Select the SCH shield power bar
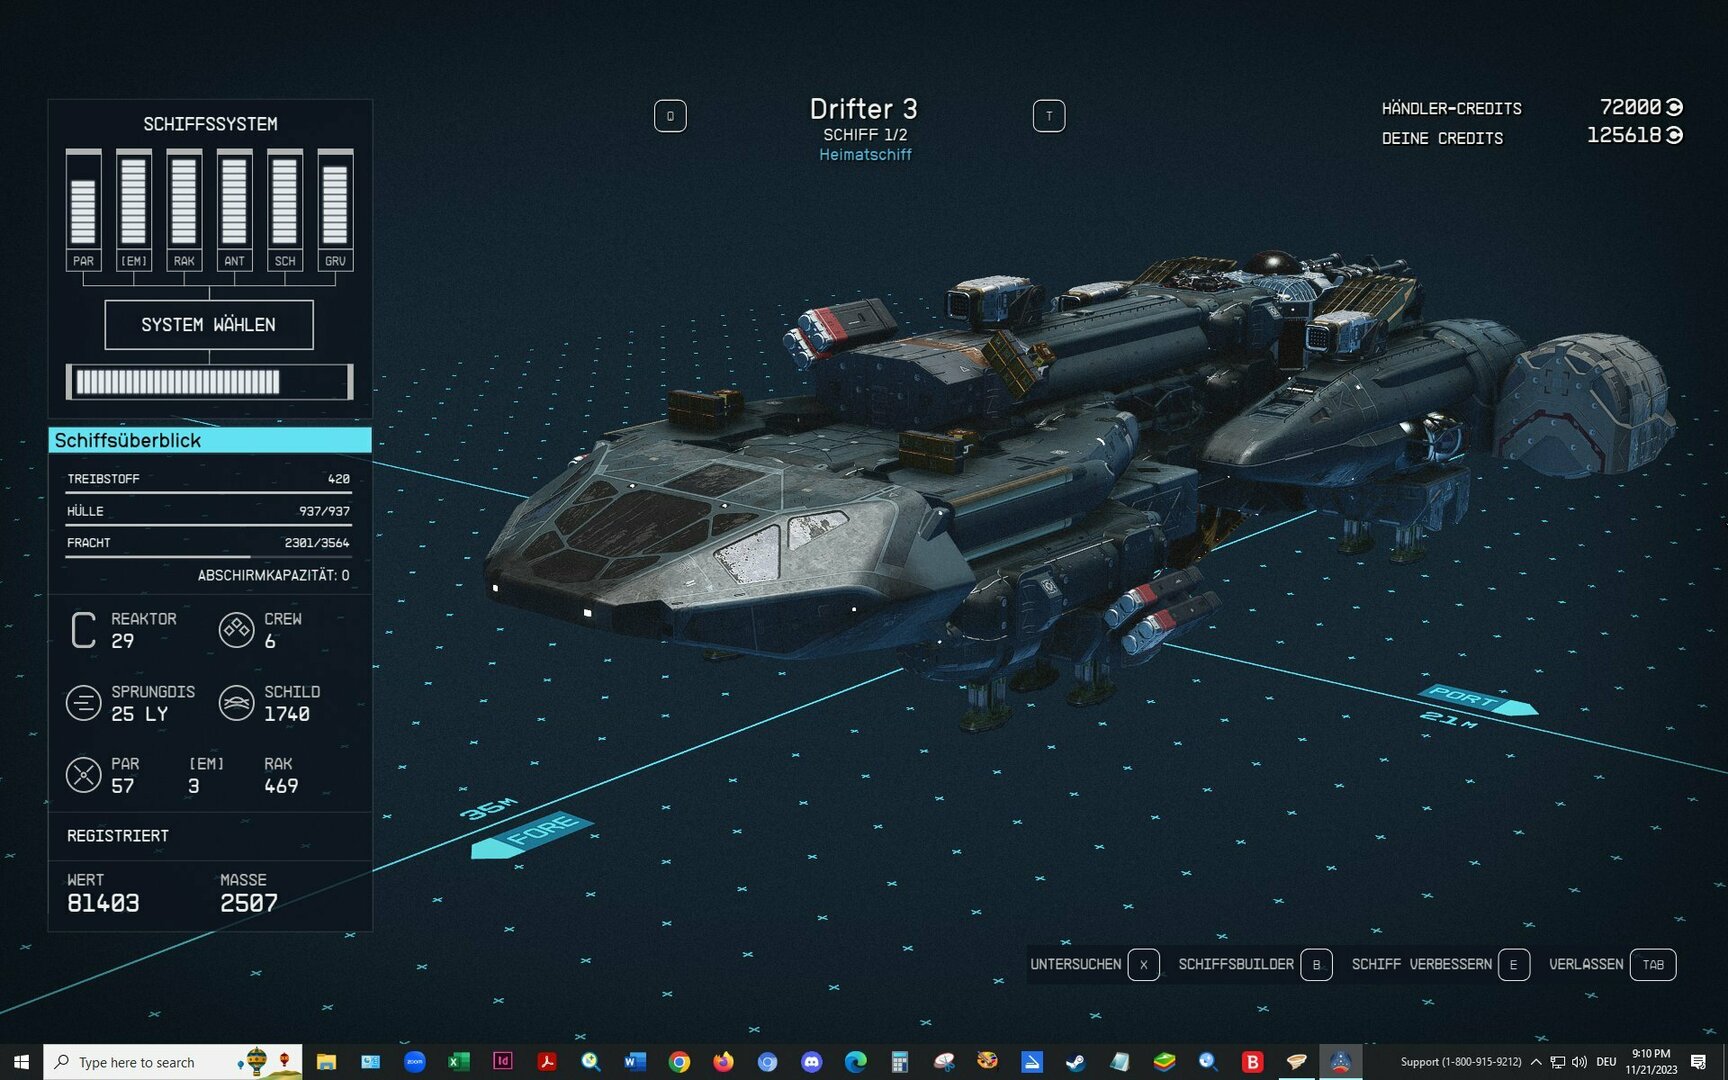The image size is (1728, 1080). [x=285, y=209]
